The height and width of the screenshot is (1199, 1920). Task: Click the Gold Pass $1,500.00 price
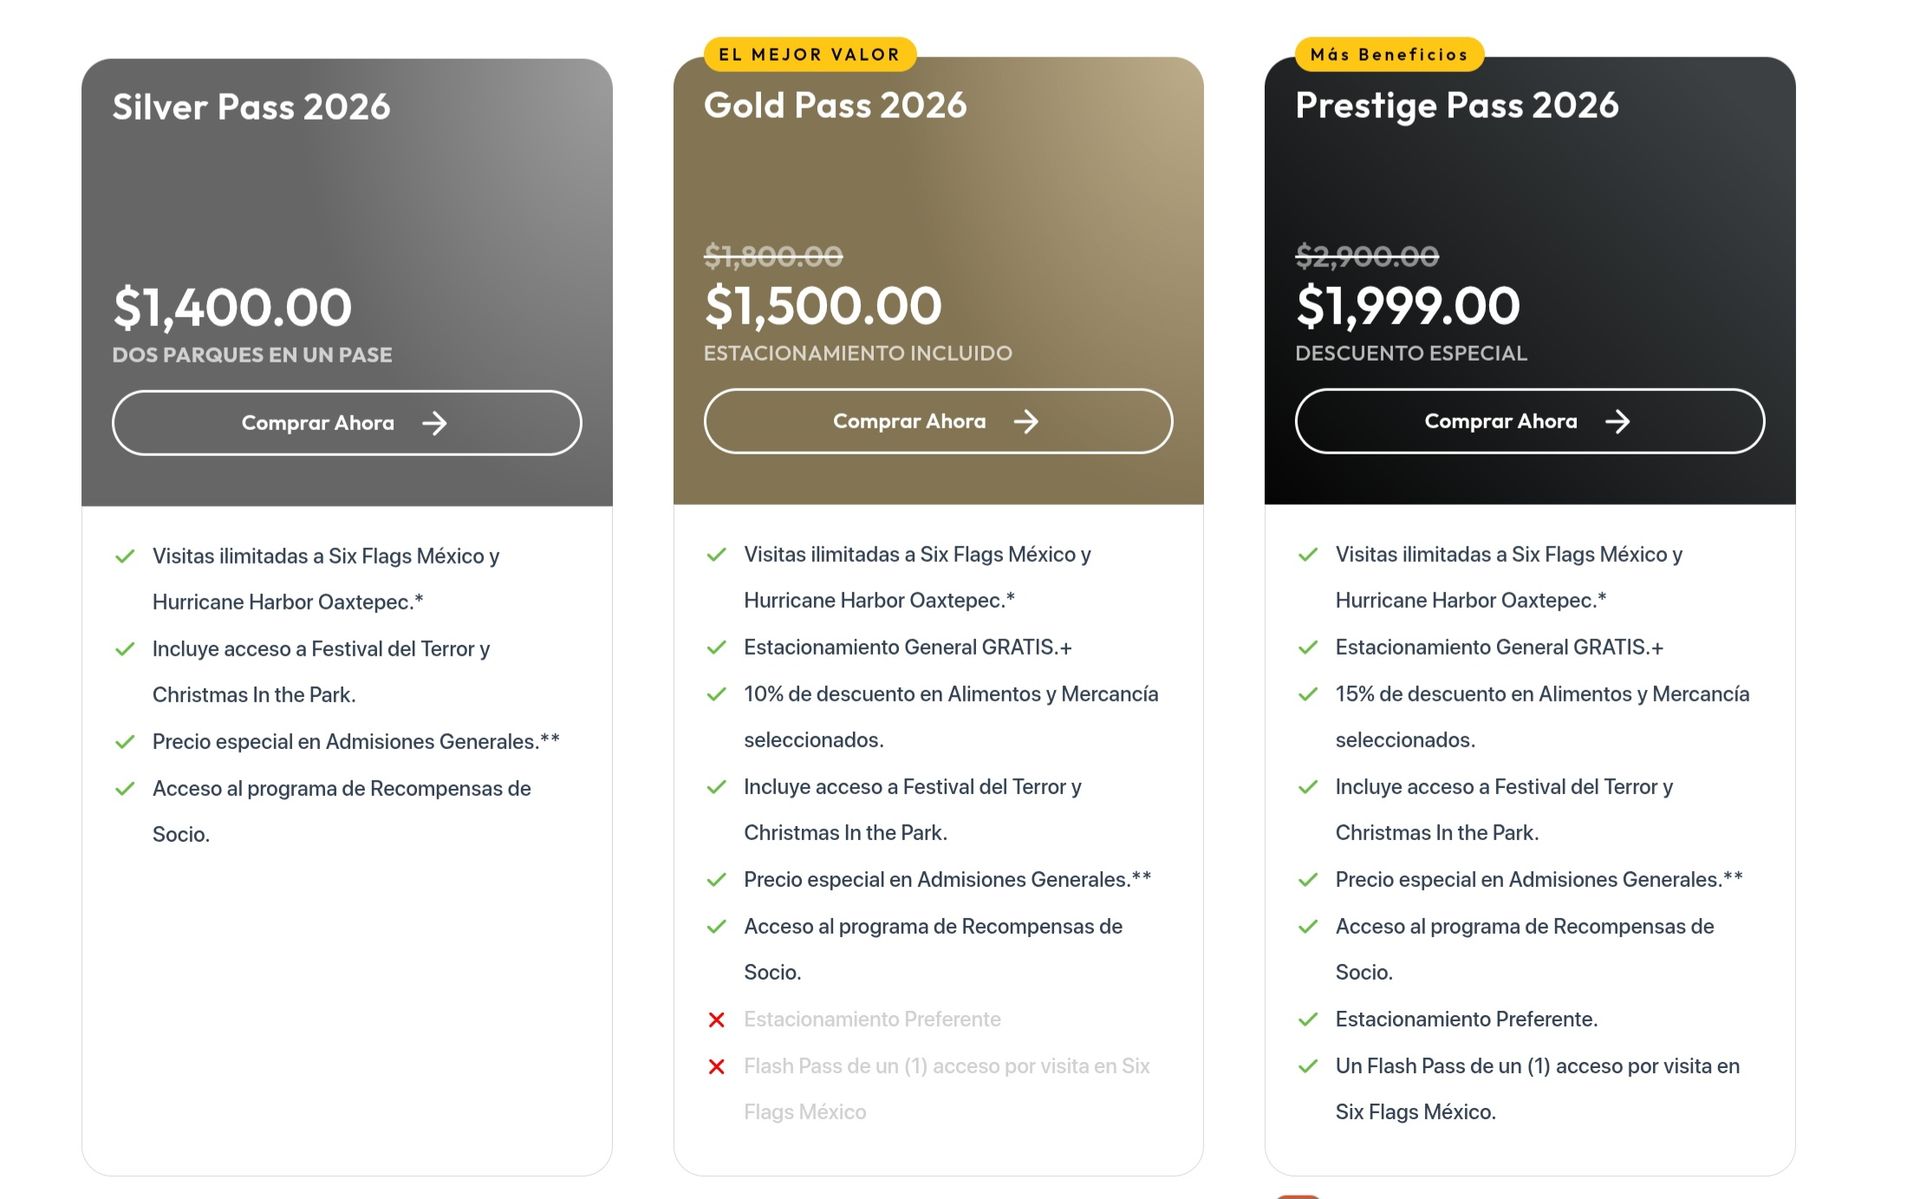coord(823,305)
